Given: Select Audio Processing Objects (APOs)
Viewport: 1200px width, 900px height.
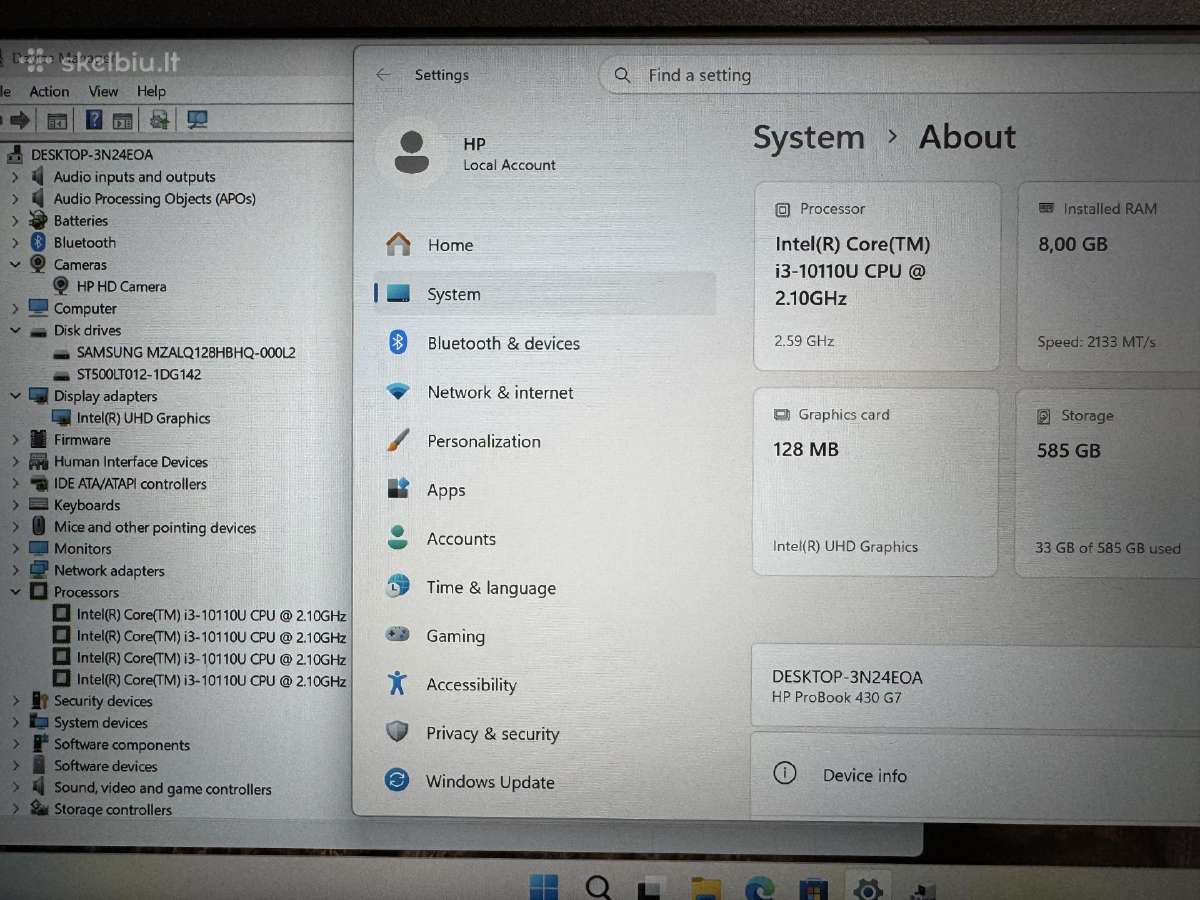Looking at the screenshot, I should tap(154, 199).
